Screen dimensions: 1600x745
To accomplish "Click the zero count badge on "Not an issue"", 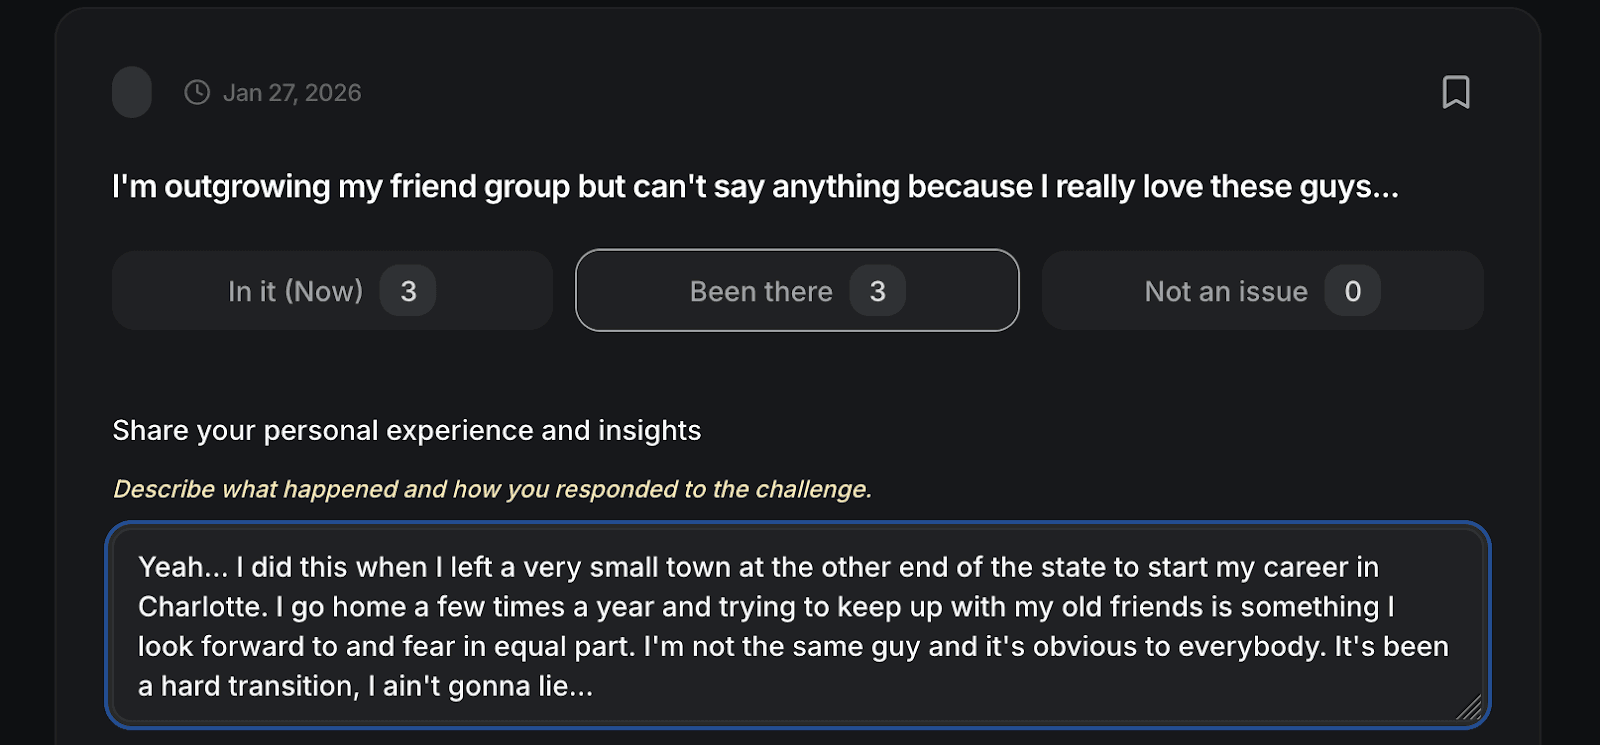I will [1352, 291].
